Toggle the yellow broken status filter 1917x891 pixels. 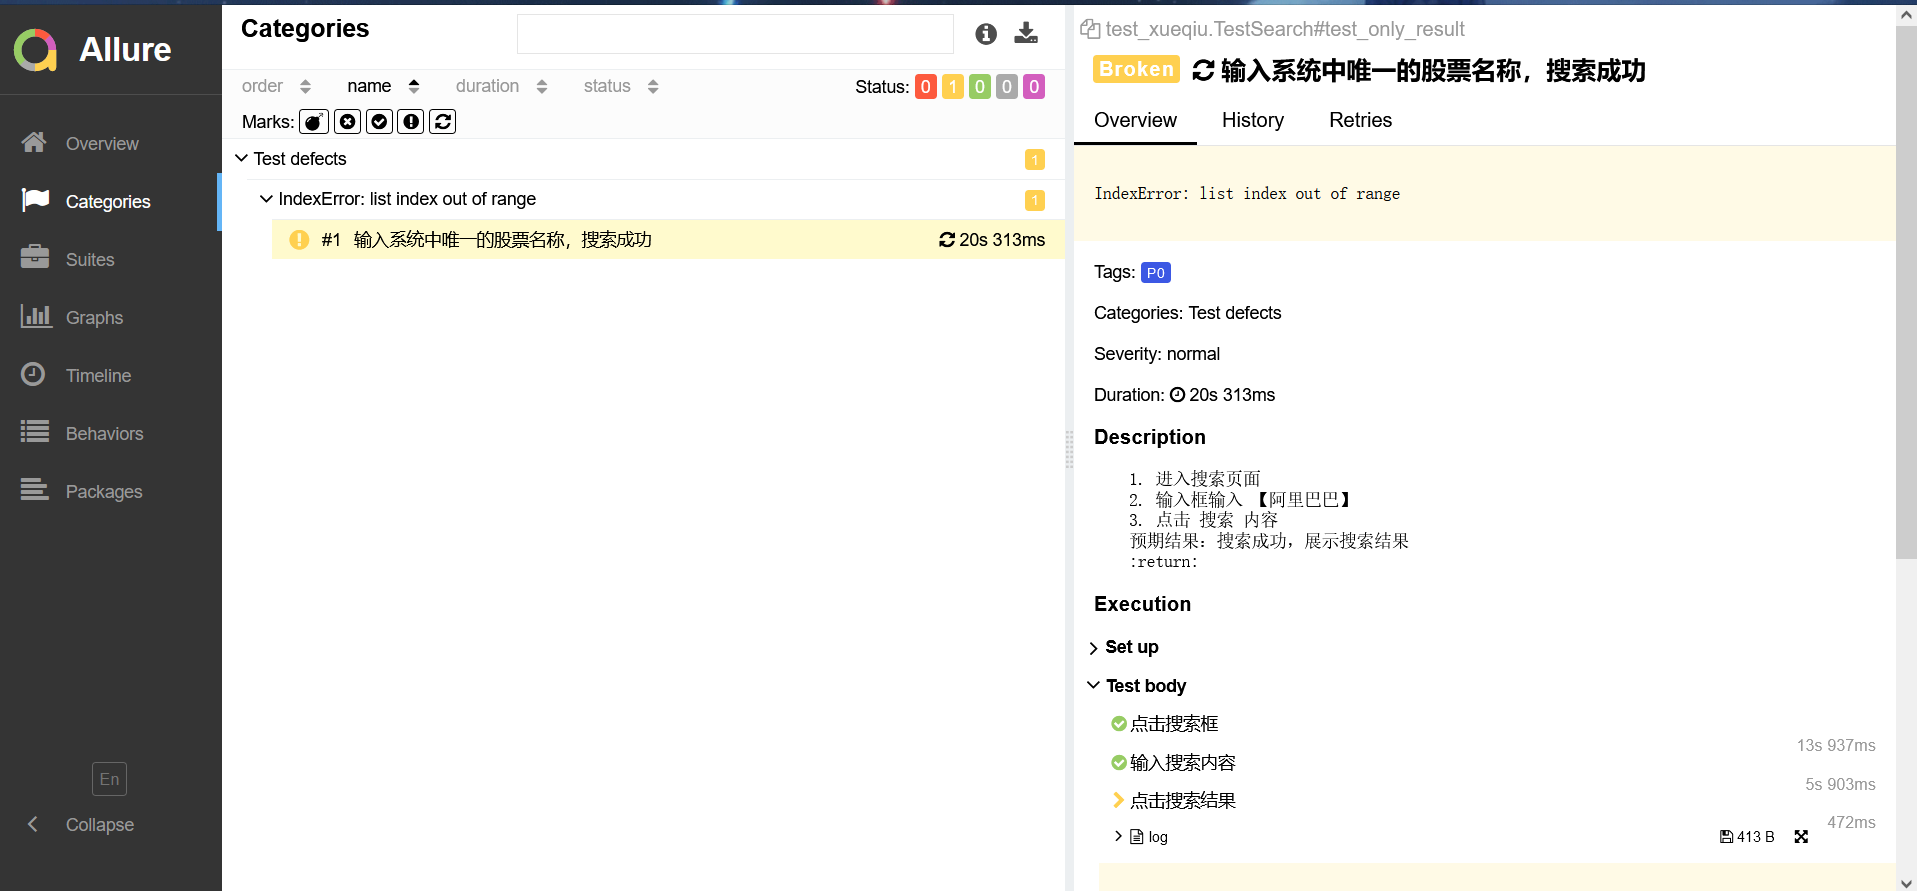pos(953,87)
